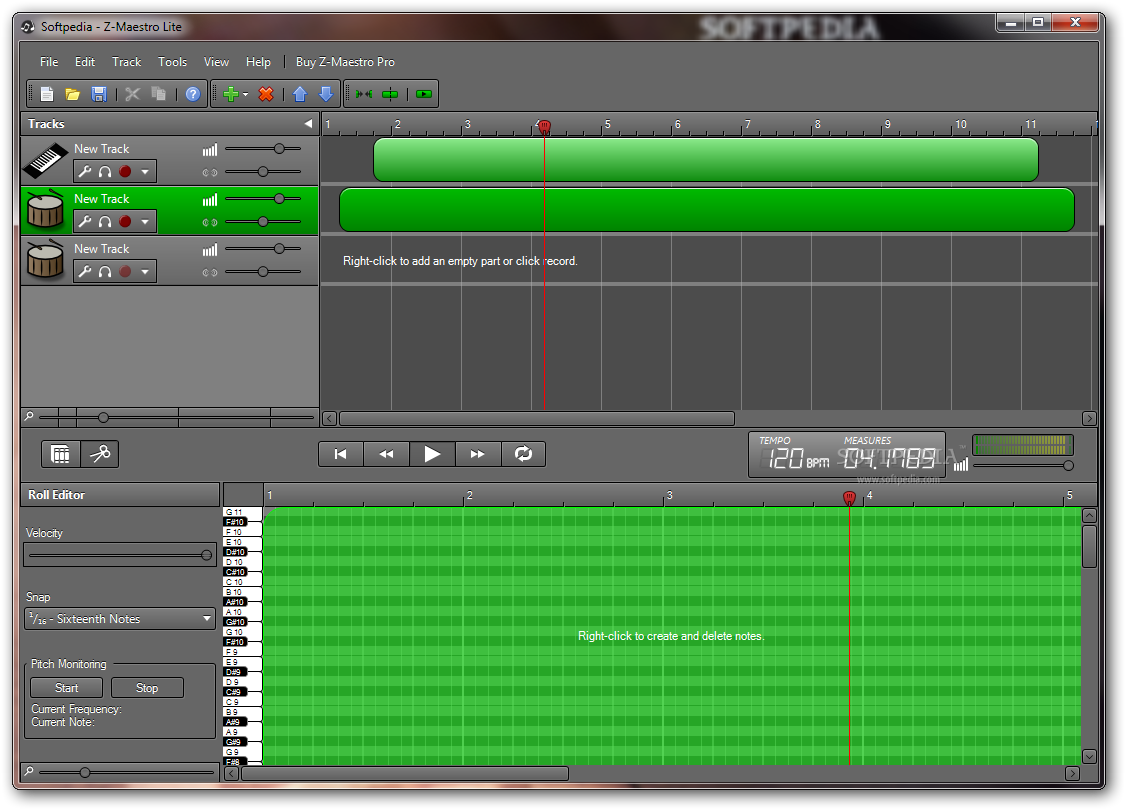
Task: Open the Snap Sixteenth Notes dropdown
Action: (120, 619)
